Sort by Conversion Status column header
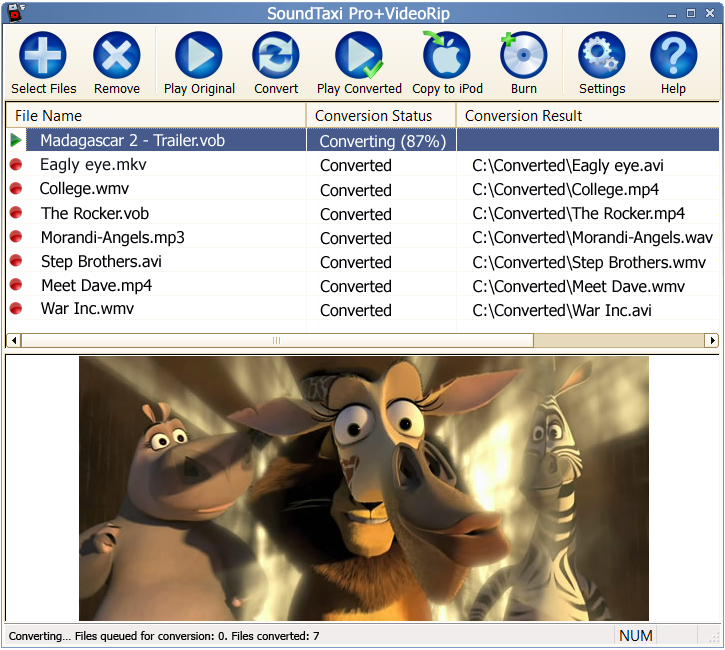 click(x=381, y=115)
